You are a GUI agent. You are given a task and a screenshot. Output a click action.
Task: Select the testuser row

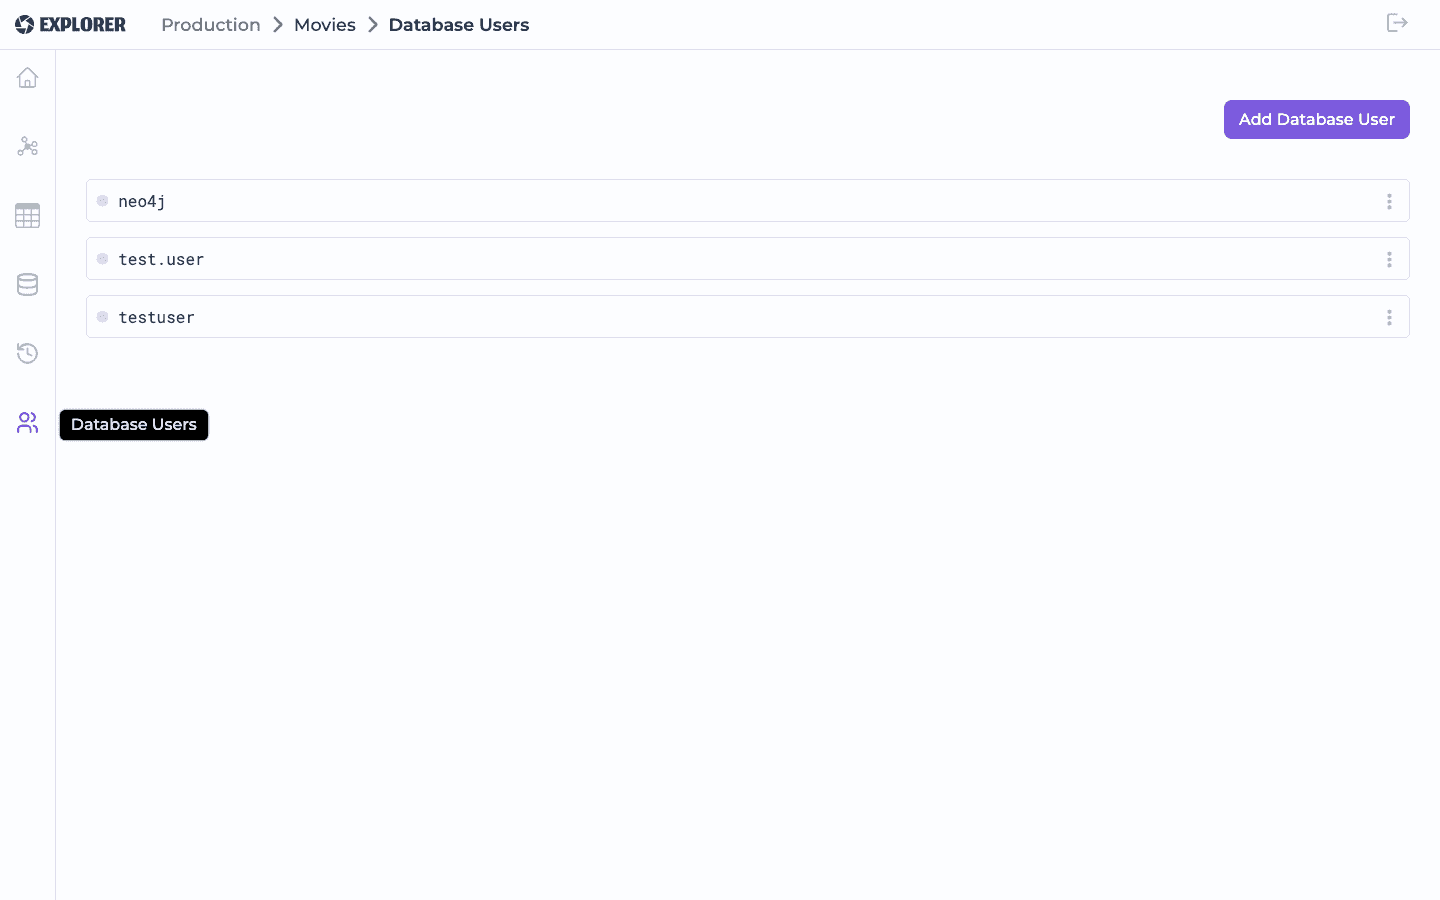(x=748, y=317)
